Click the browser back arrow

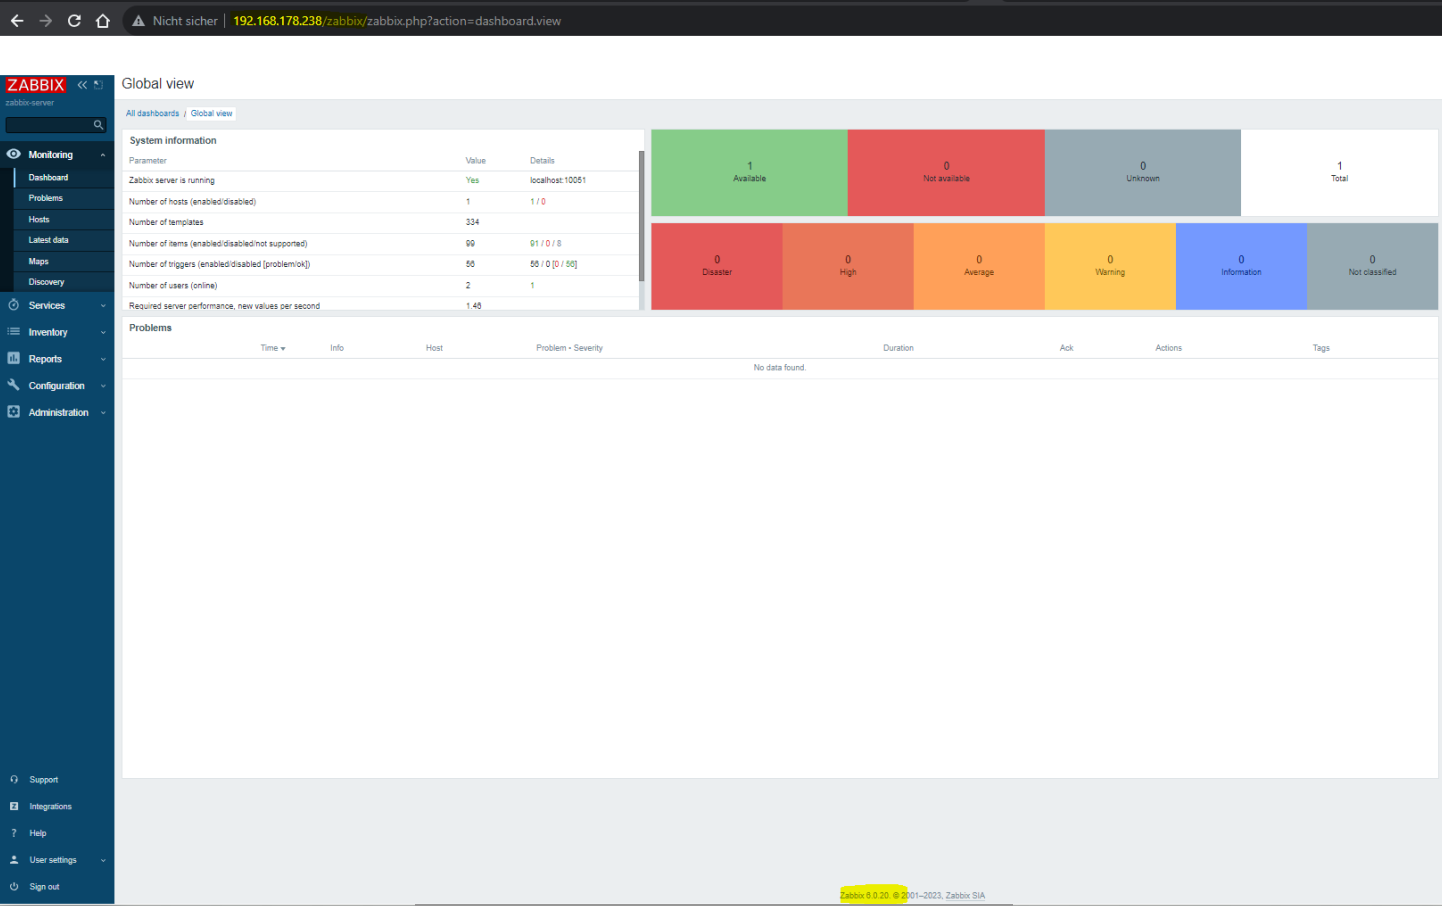17,21
